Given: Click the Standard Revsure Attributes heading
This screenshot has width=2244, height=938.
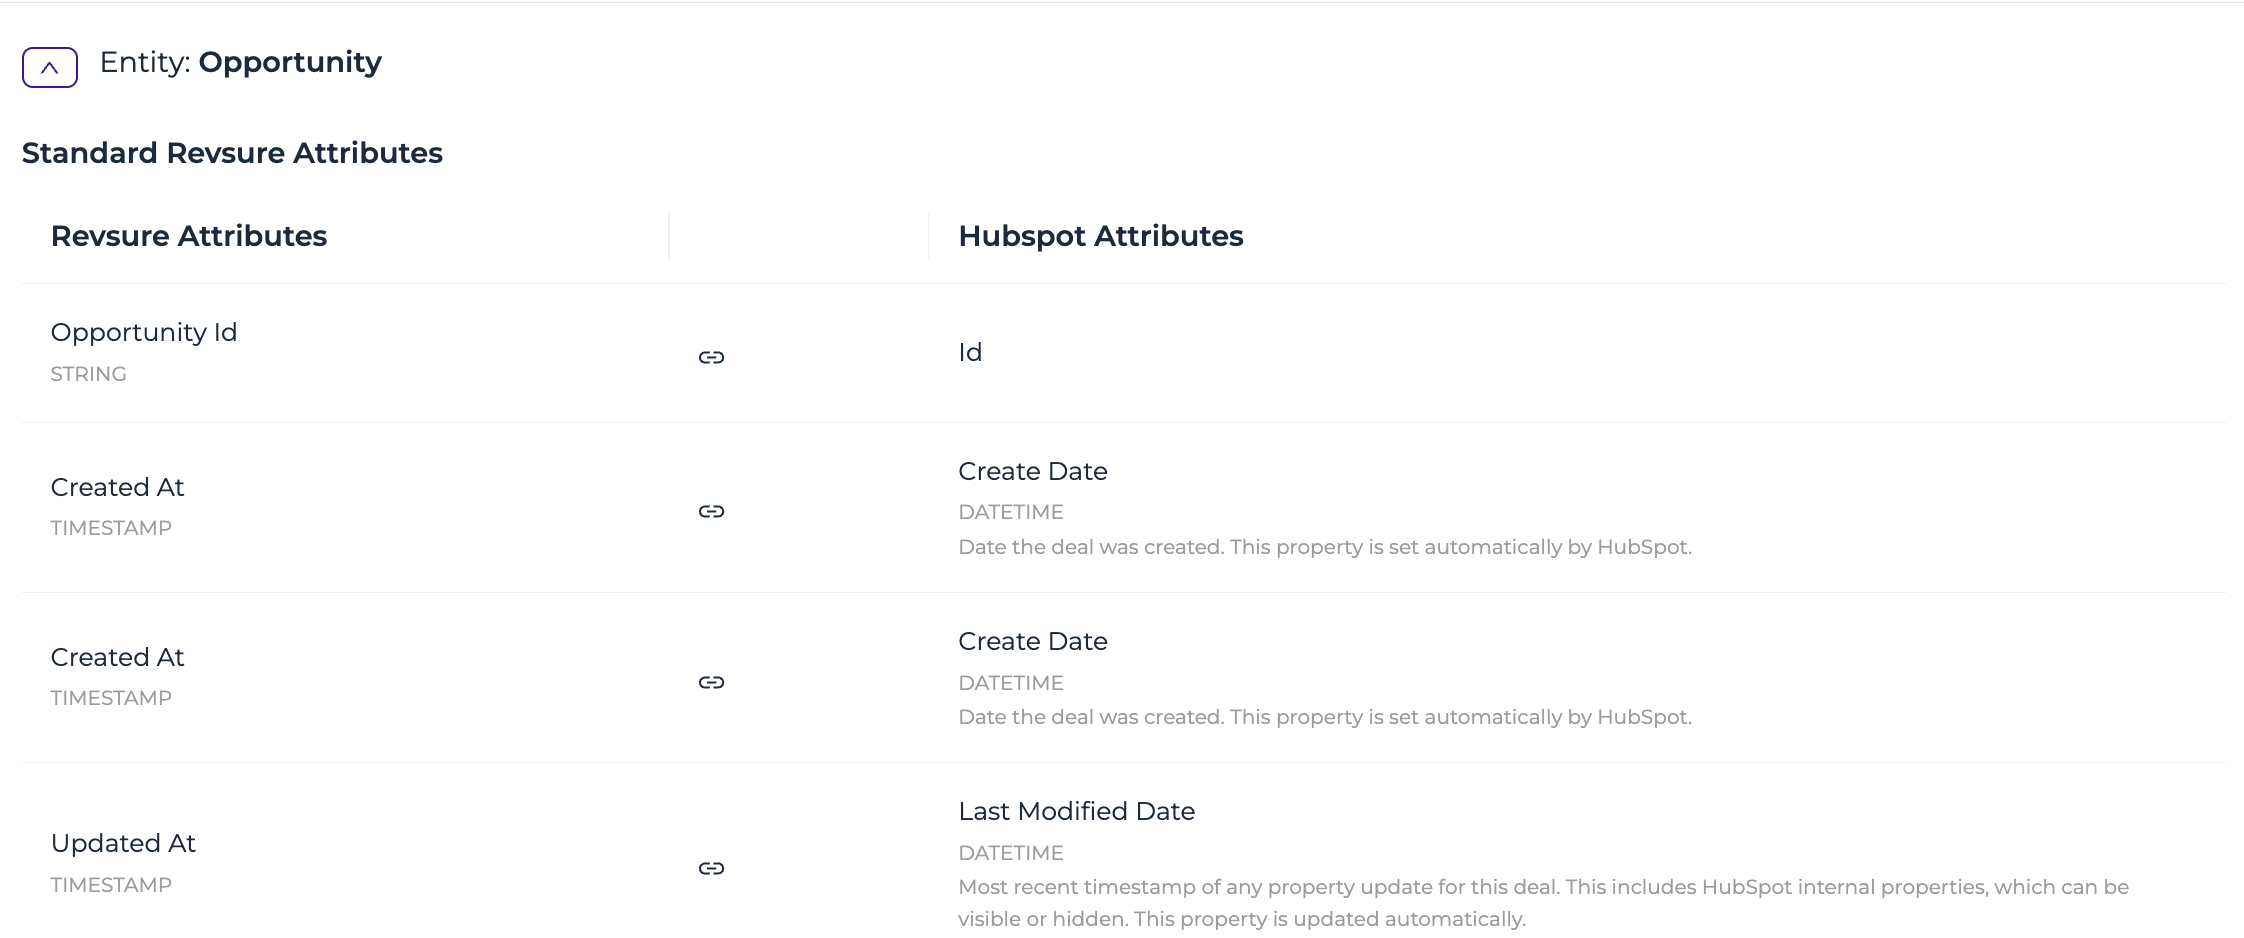Looking at the screenshot, I should pyautogui.click(x=232, y=153).
